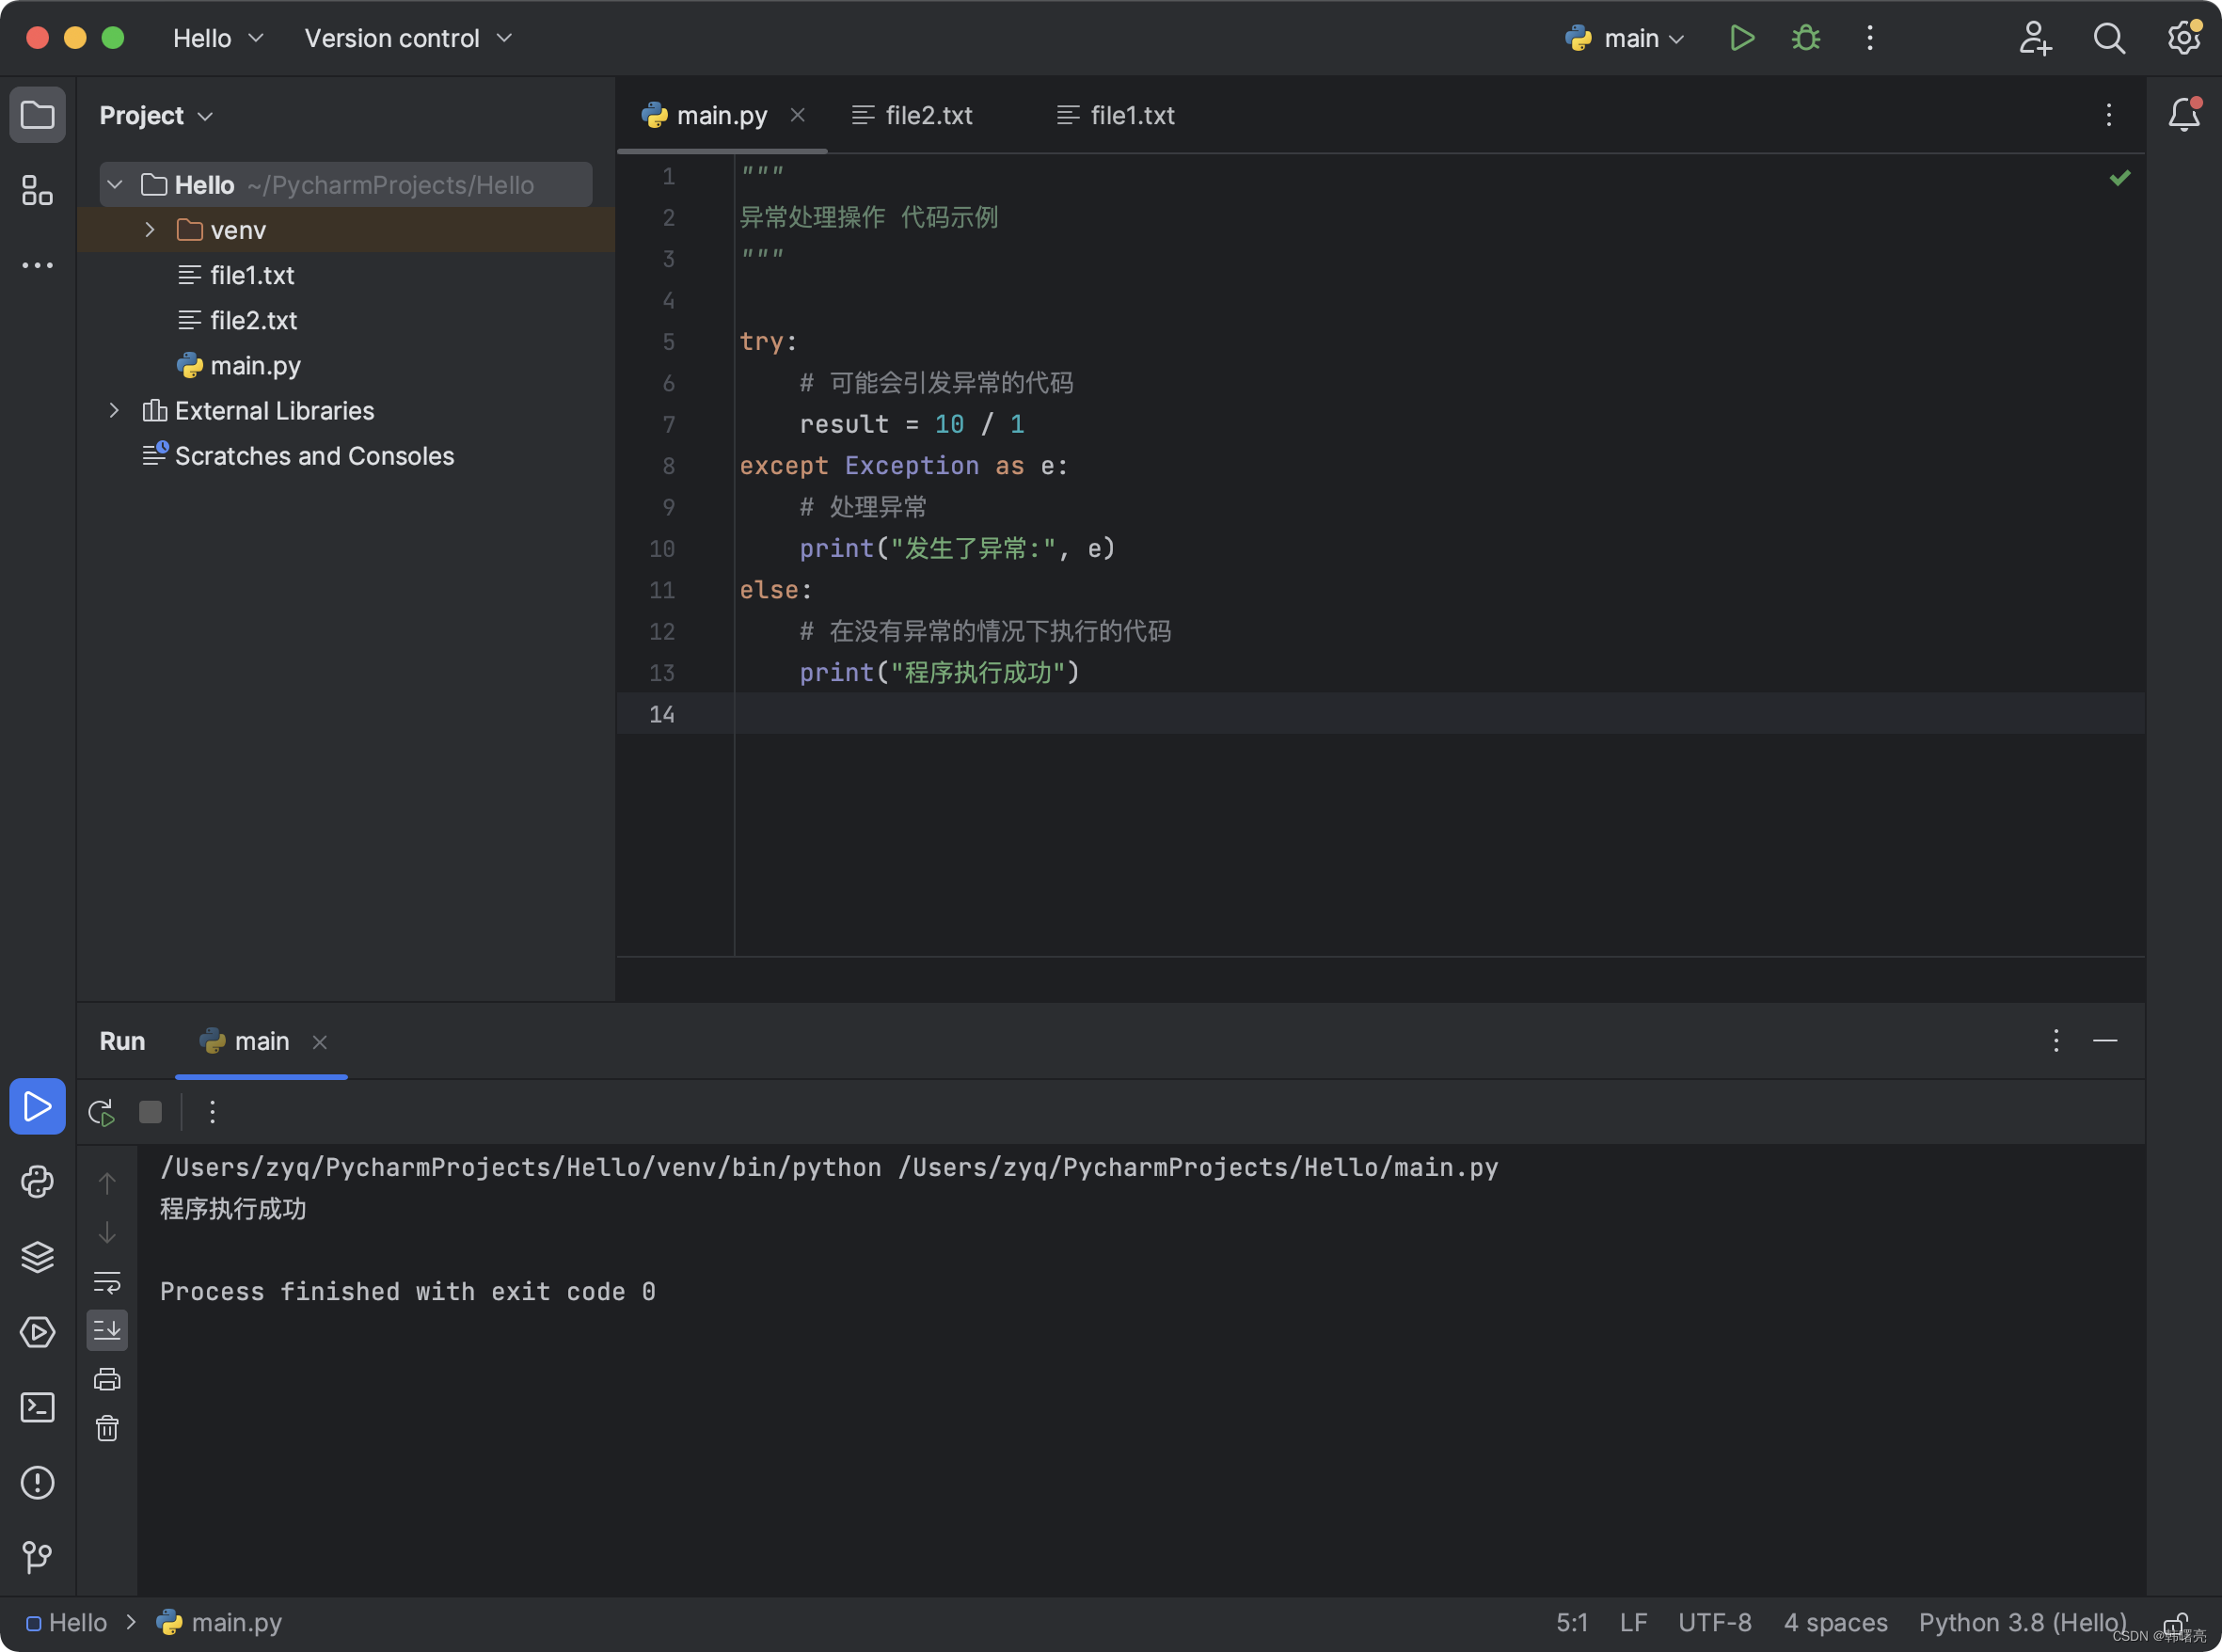The width and height of the screenshot is (2222, 1652).
Task: Place cursor on editor line 14
Action: click(x=1440, y=714)
